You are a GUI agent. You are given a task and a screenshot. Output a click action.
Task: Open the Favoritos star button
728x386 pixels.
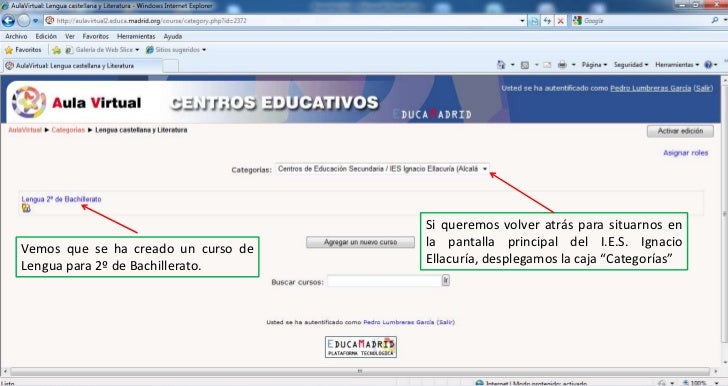tap(23, 50)
